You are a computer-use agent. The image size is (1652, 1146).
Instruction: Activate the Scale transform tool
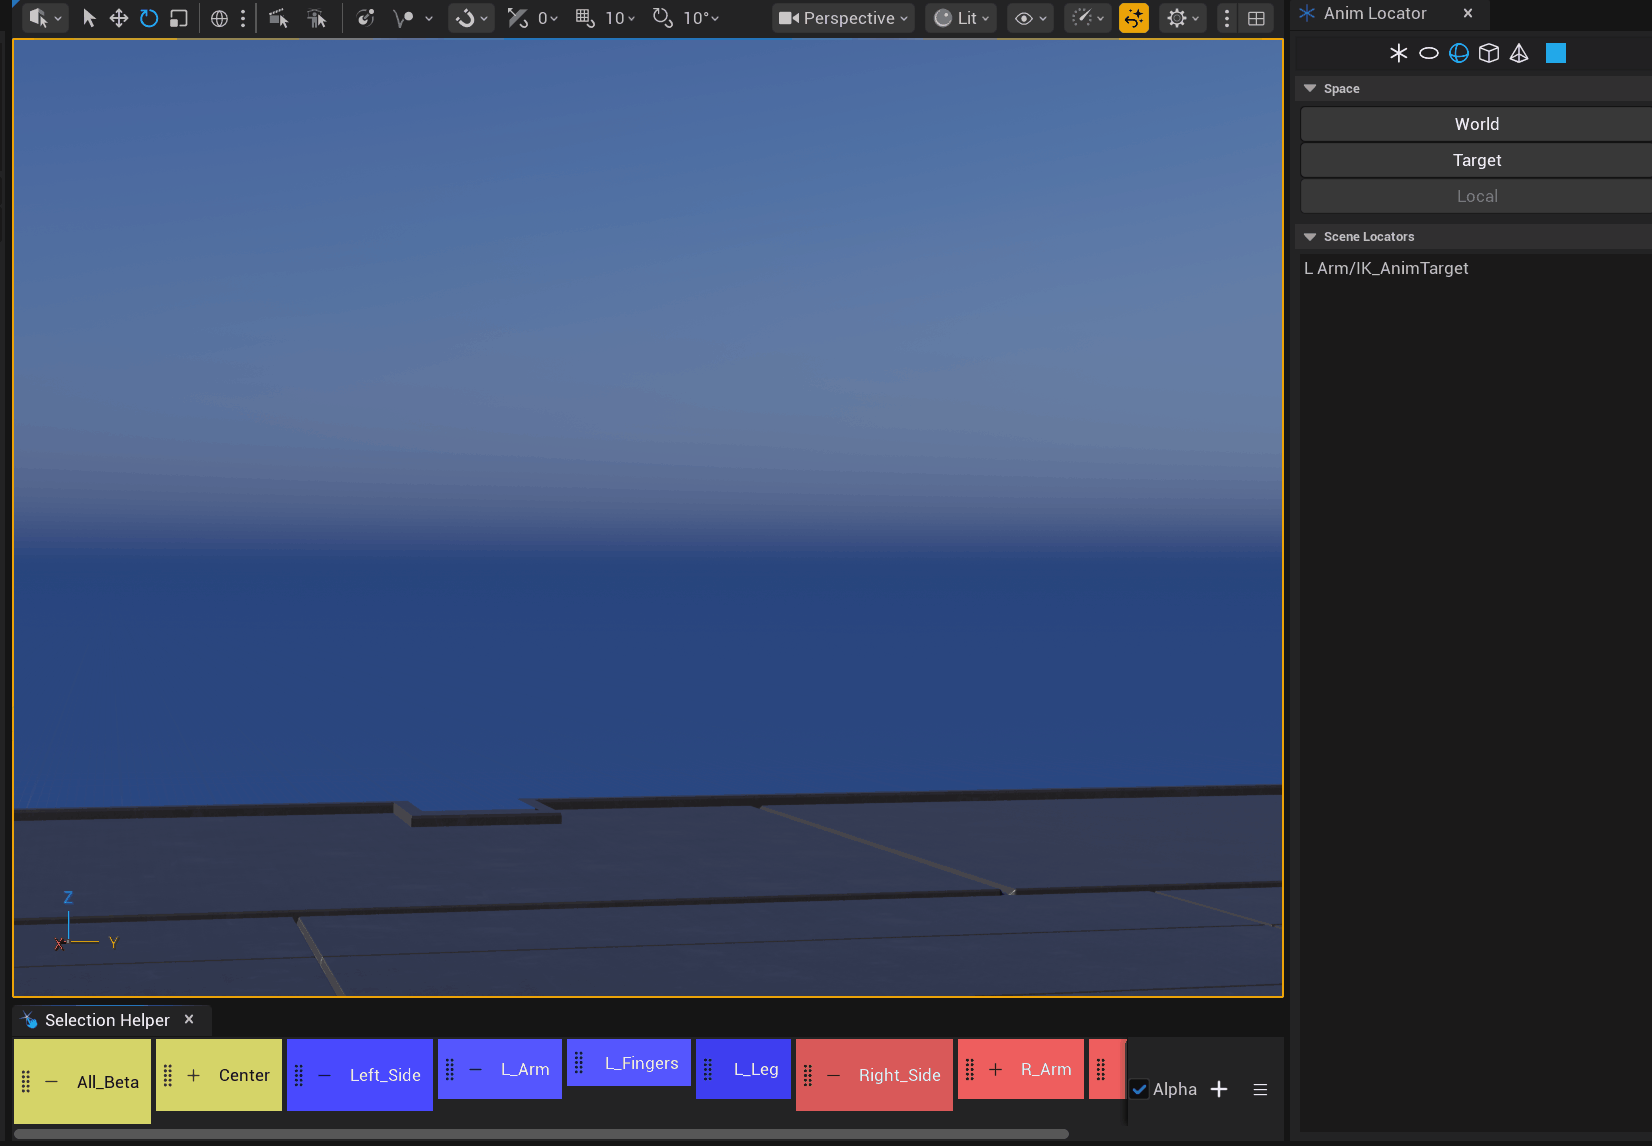point(179,18)
